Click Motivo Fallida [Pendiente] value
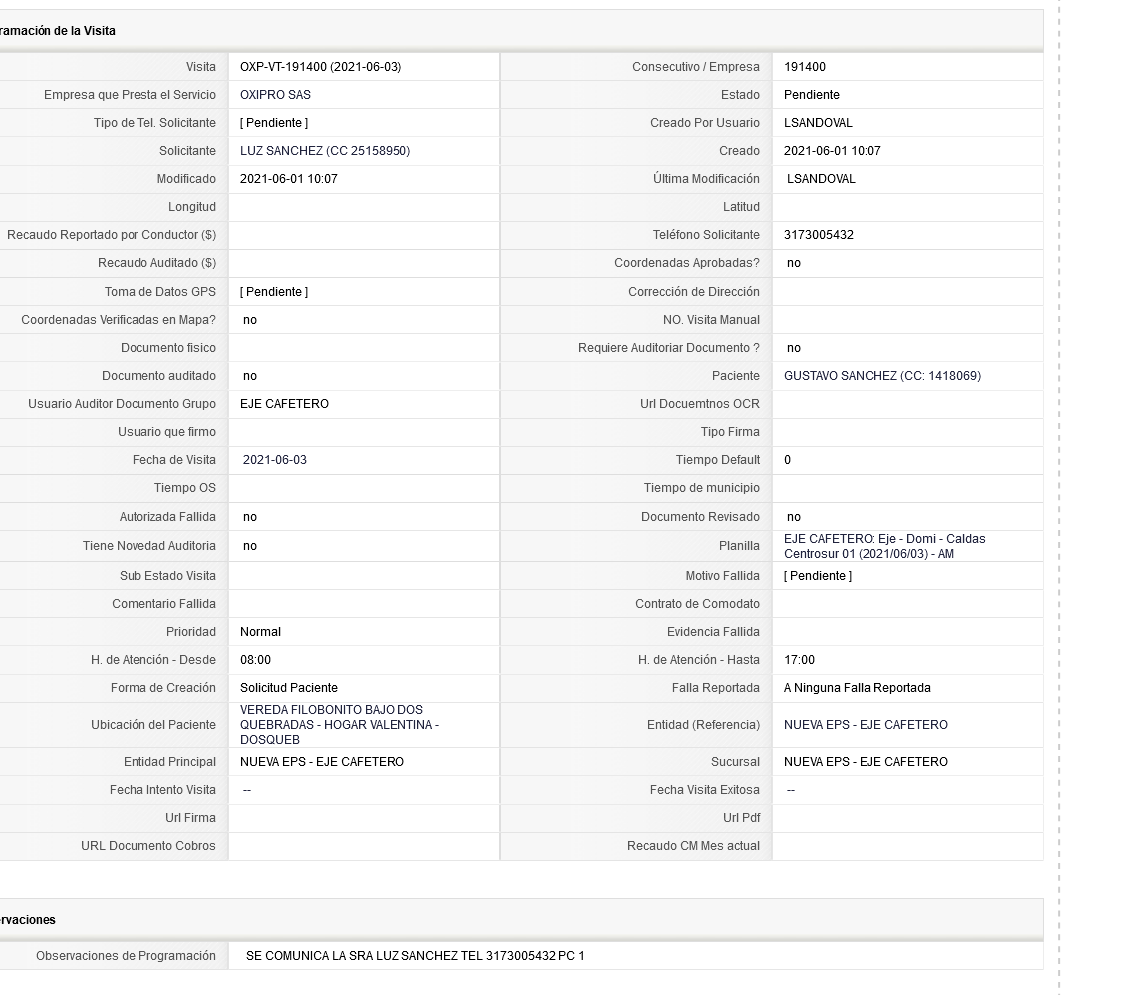 [818, 576]
